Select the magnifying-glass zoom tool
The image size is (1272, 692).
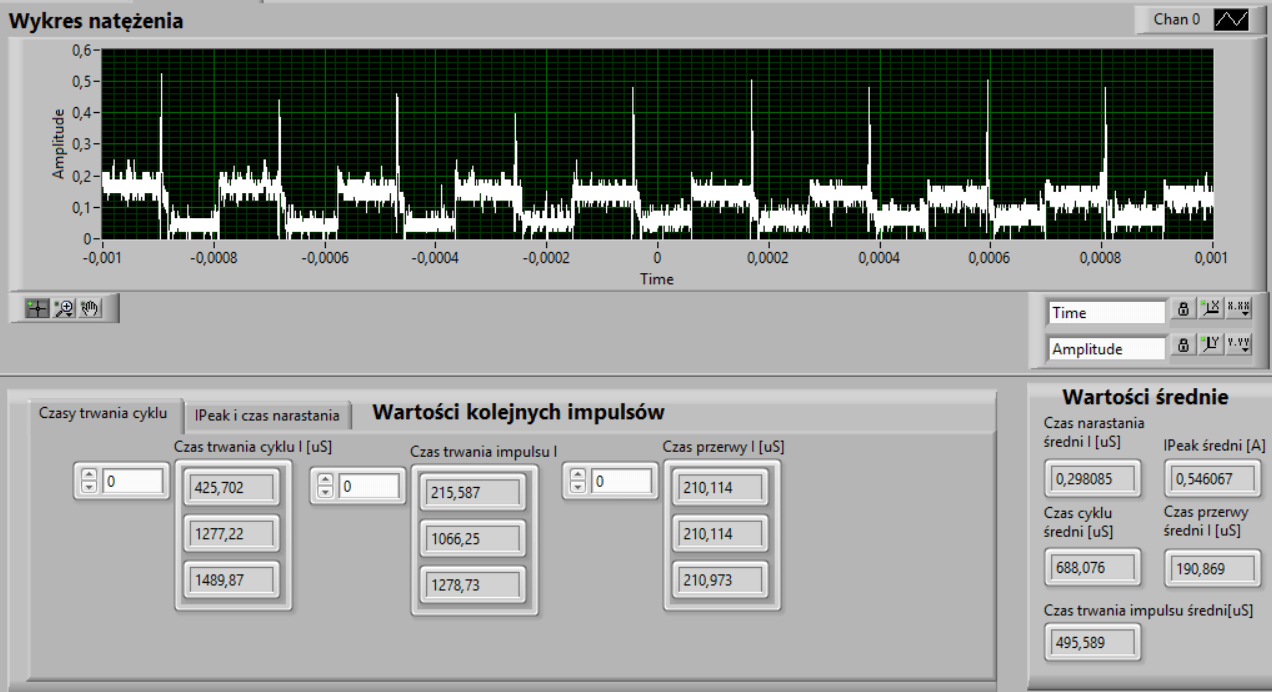[x=63, y=308]
